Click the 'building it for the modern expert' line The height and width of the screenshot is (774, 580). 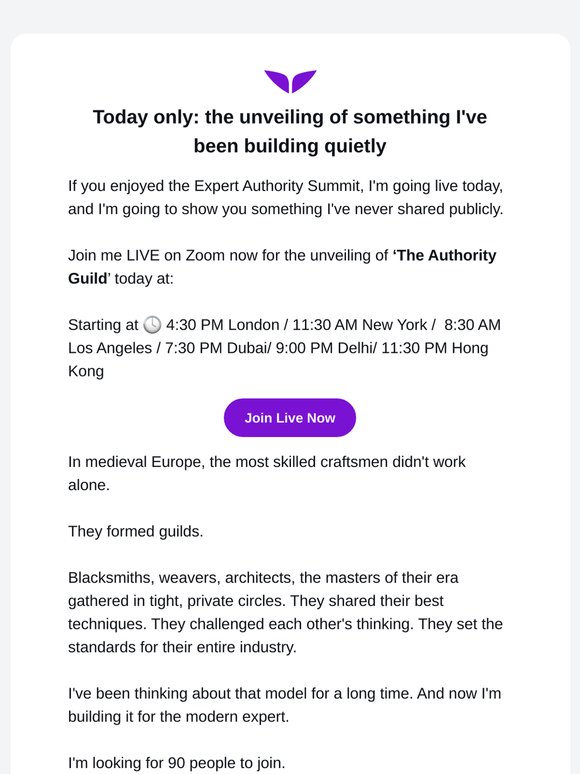(178, 716)
